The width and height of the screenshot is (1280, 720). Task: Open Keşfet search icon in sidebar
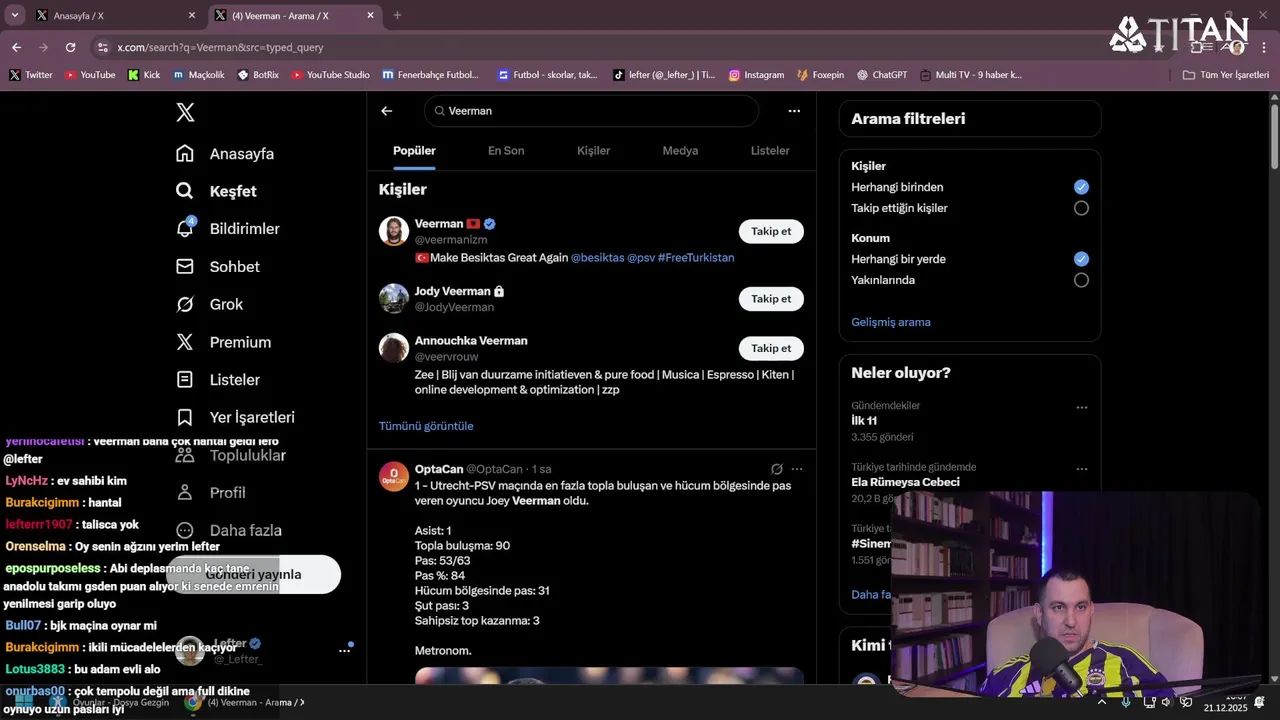(185, 191)
